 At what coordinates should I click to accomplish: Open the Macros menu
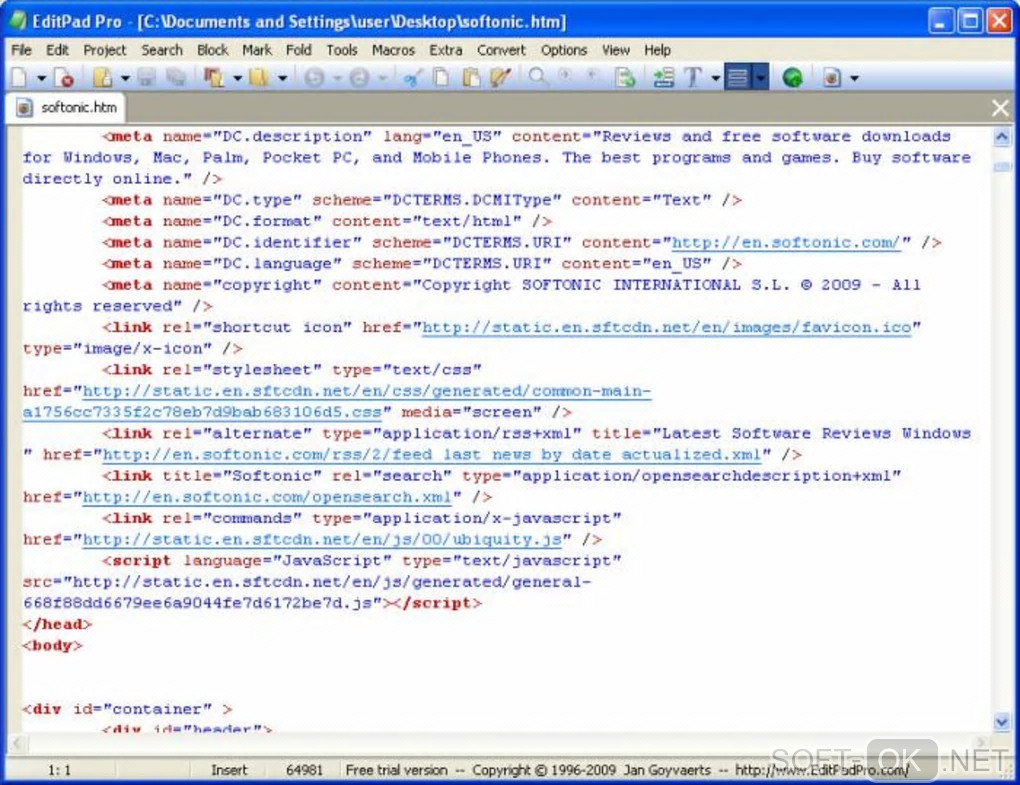tap(393, 50)
